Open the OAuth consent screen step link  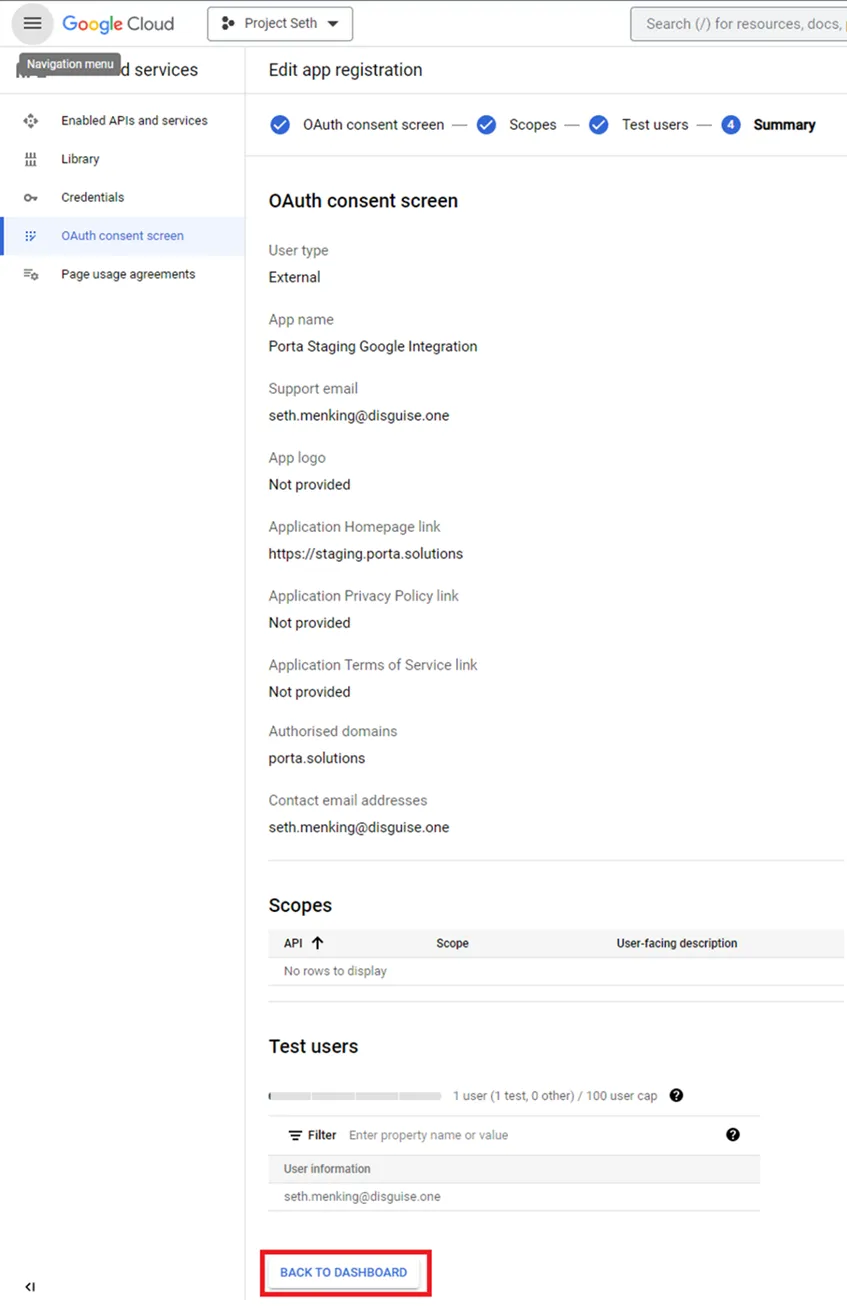(x=374, y=124)
